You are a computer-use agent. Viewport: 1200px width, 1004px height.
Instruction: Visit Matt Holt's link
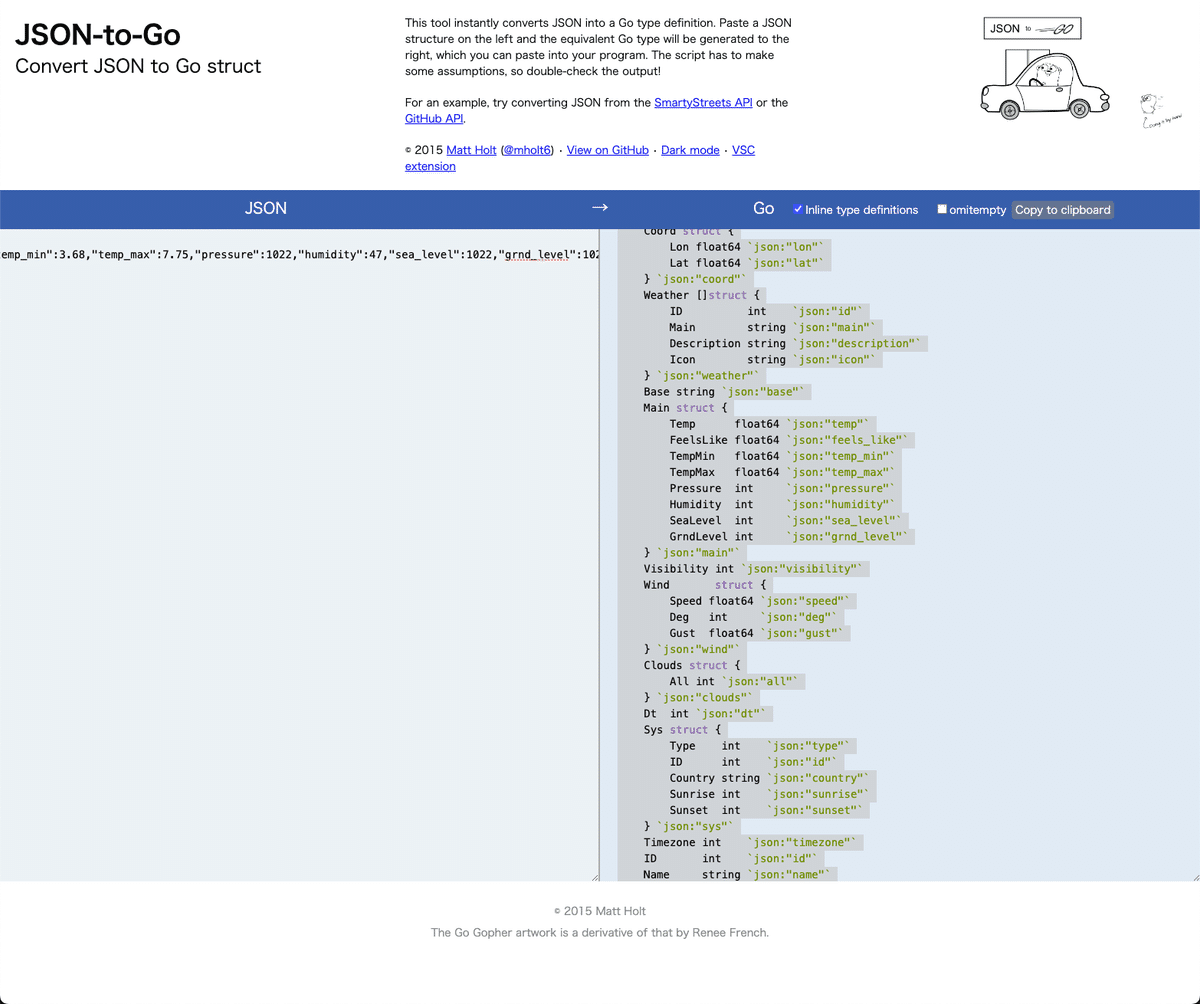471,150
